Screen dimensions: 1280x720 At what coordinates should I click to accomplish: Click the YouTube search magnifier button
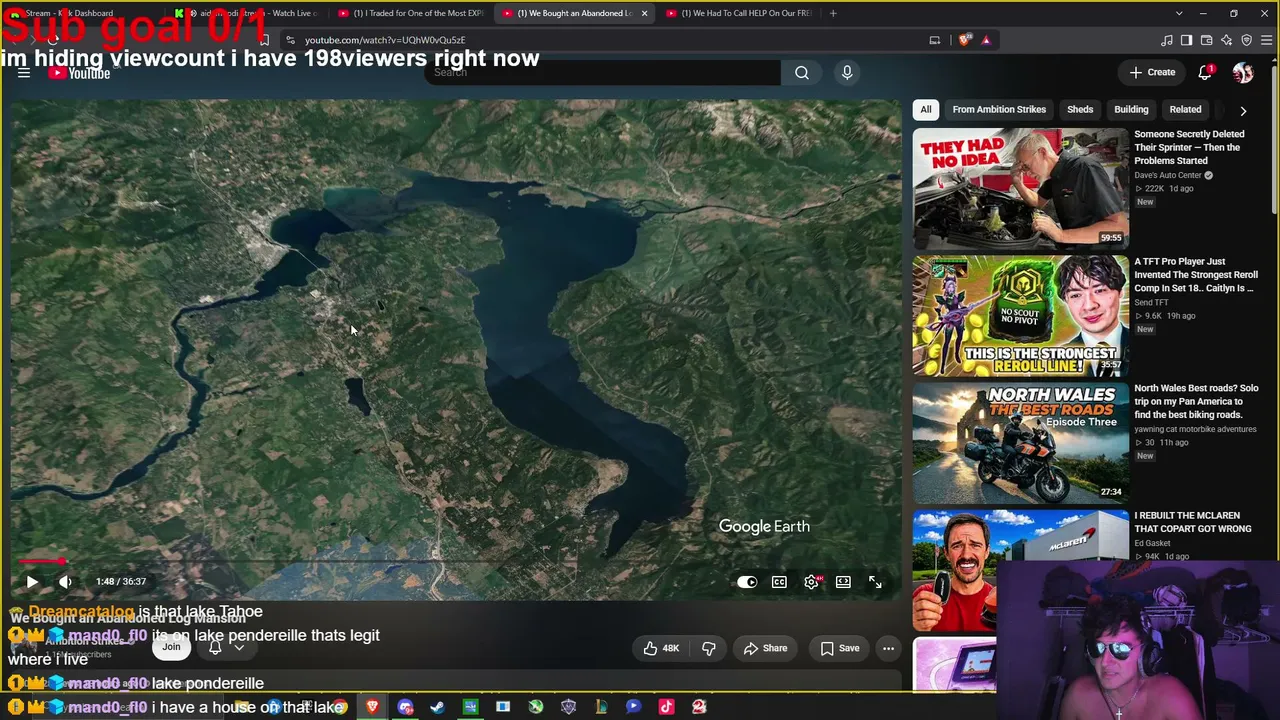click(802, 72)
